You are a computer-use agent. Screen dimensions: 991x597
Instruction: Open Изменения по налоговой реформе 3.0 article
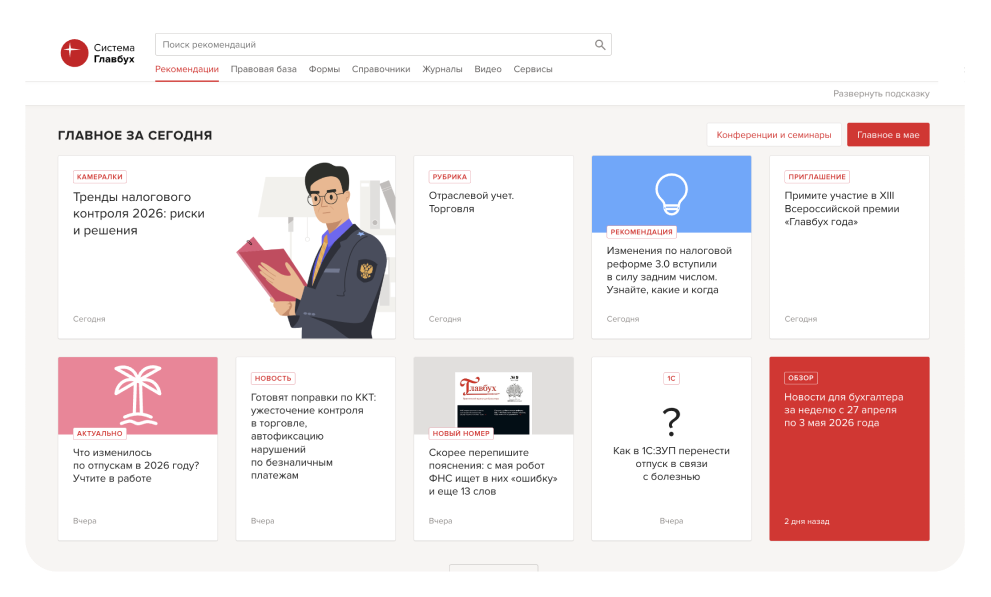coord(669,270)
